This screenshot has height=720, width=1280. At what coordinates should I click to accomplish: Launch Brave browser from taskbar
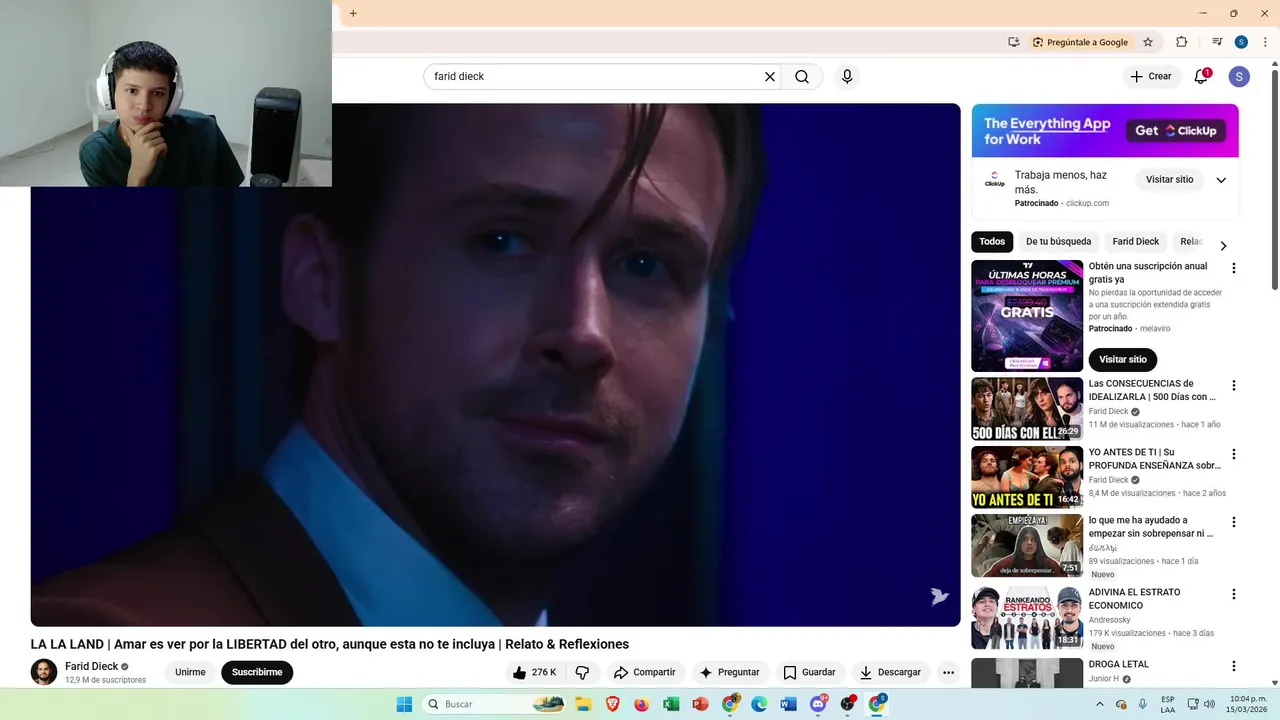tap(612, 704)
